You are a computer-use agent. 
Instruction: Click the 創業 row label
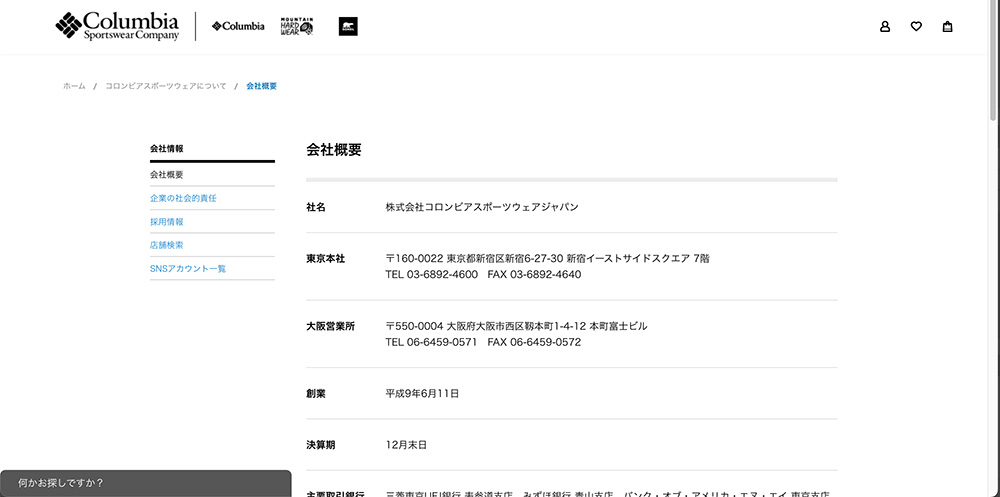pos(316,394)
